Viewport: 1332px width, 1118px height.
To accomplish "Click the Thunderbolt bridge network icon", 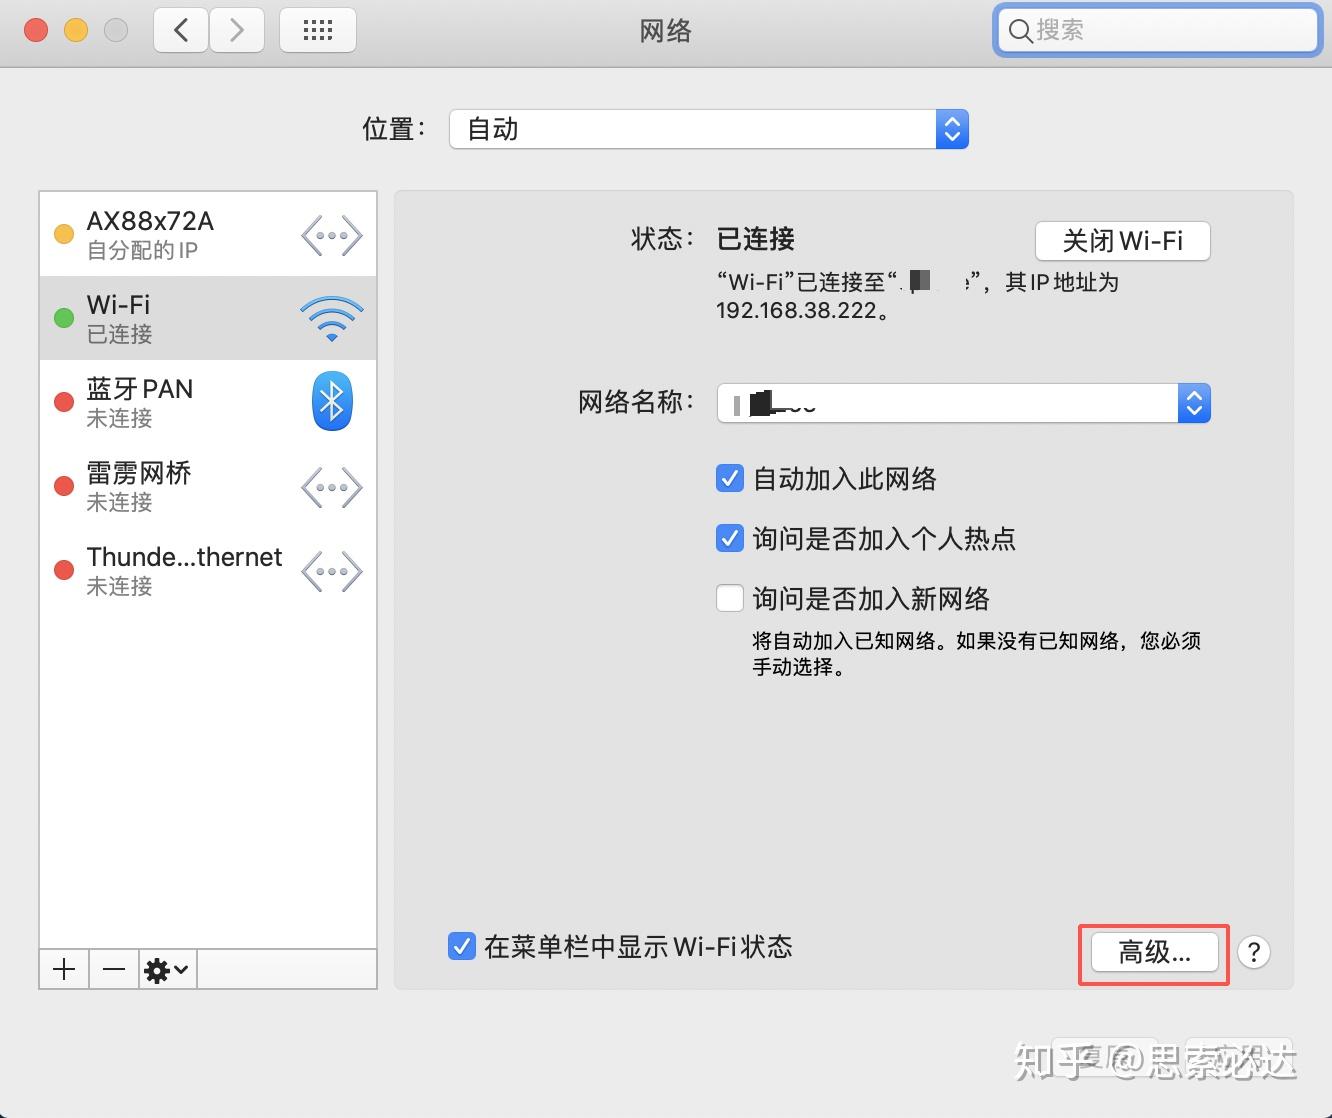I will pyautogui.click(x=331, y=571).
